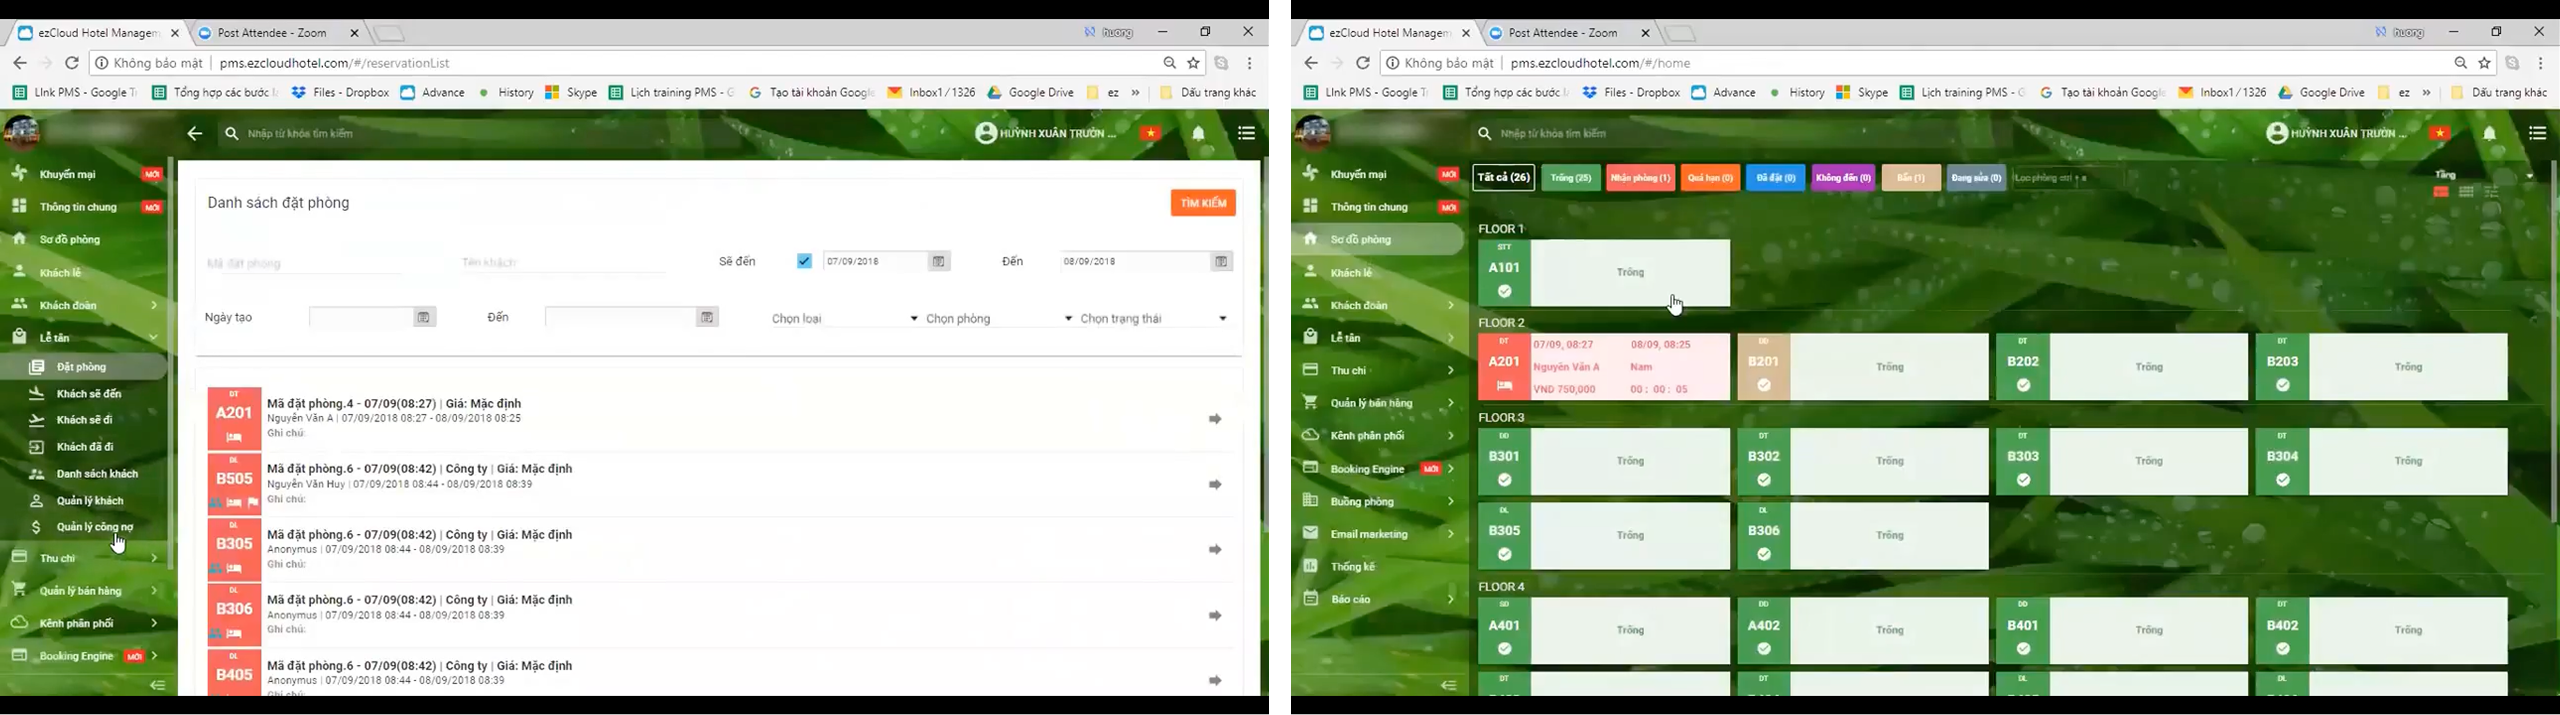Switch to the list room view icon
The height and width of the screenshot is (715, 2560).
point(2491,192)
